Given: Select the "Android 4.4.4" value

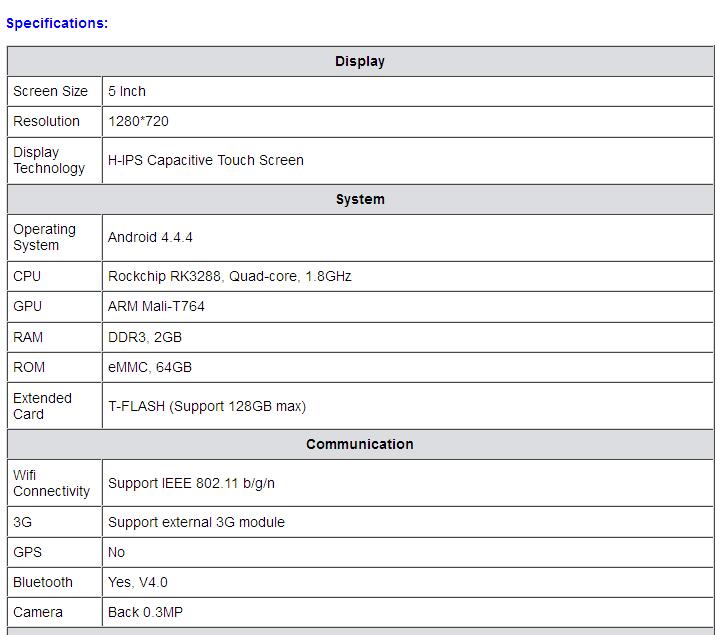Looking at the screenshot, I should [x=150, y=237].
